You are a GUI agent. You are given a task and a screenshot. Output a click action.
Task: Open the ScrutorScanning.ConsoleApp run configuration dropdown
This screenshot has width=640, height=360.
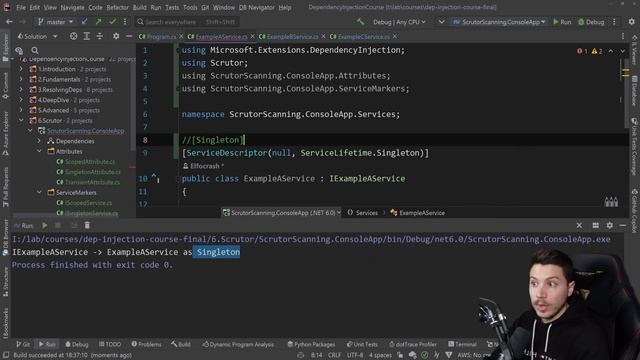499,22
